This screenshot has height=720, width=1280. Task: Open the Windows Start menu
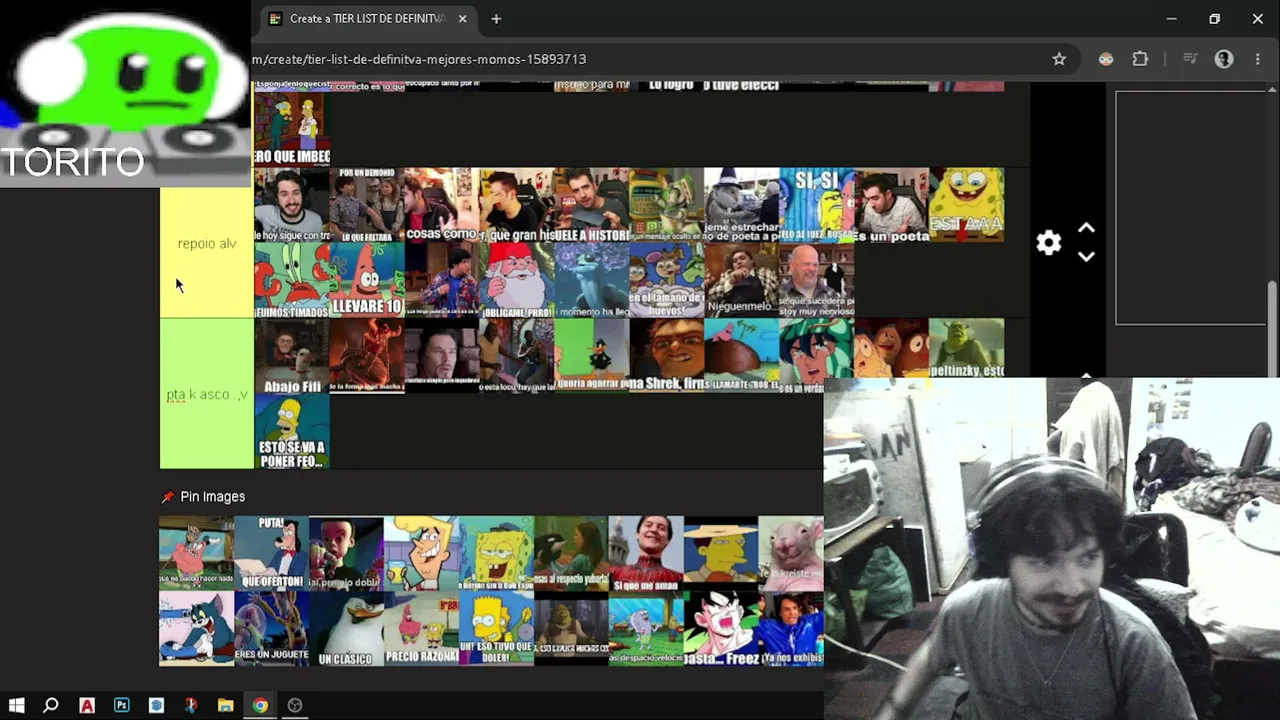(x=16, y=705)
